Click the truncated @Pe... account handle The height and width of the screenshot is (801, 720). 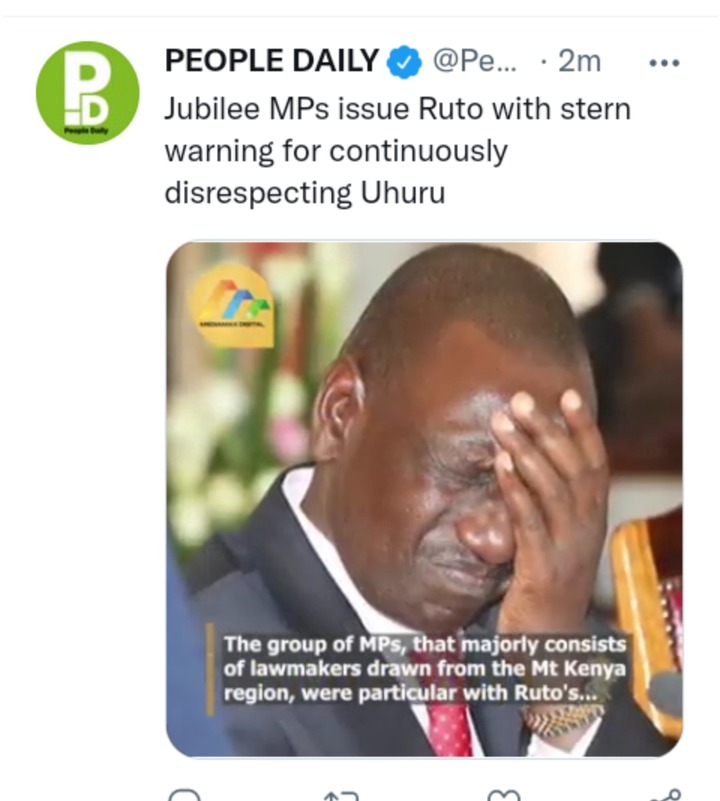pos(475,61)
